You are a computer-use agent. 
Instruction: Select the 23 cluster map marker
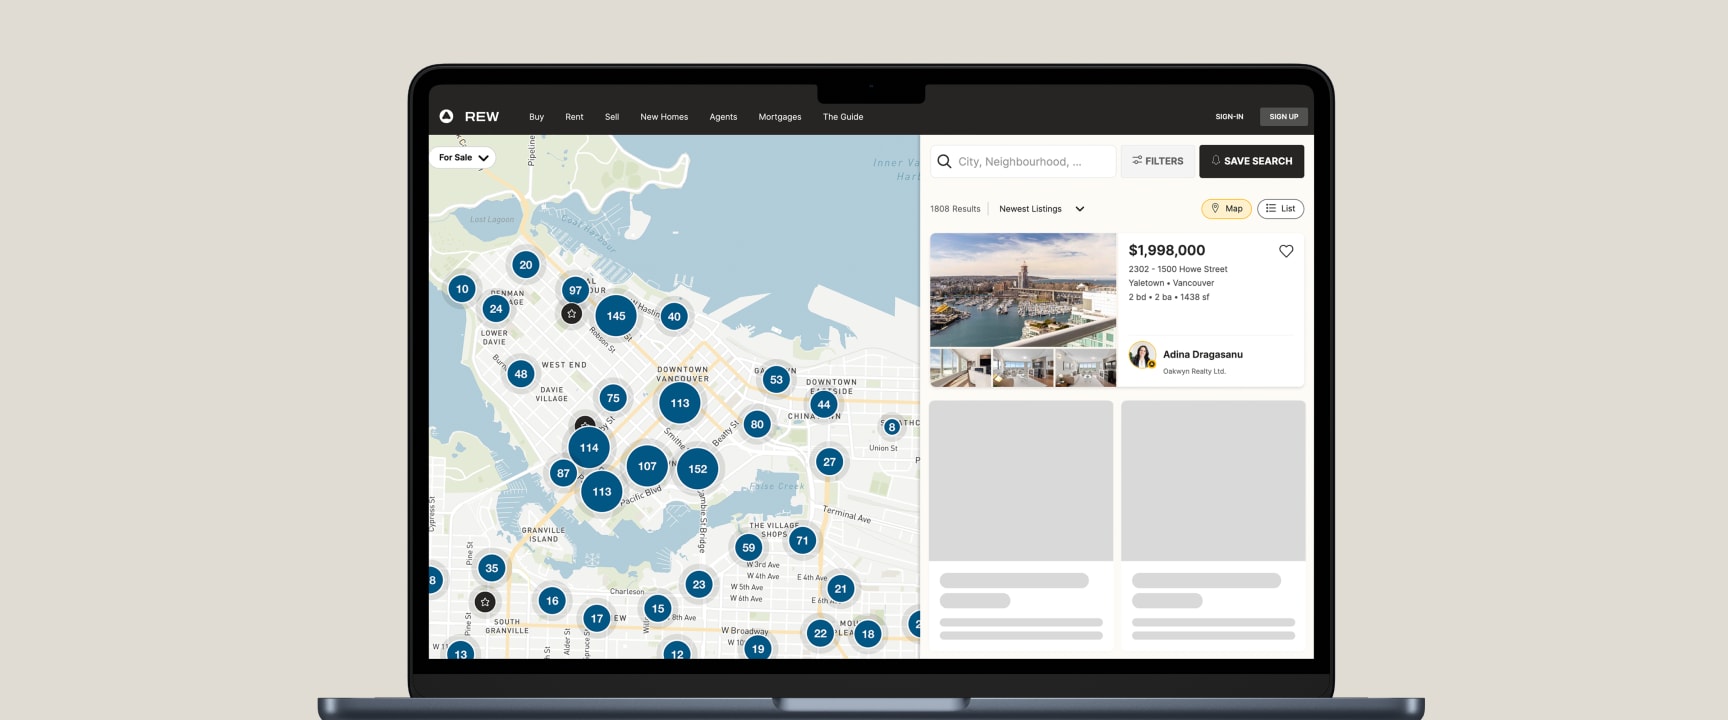699,585
